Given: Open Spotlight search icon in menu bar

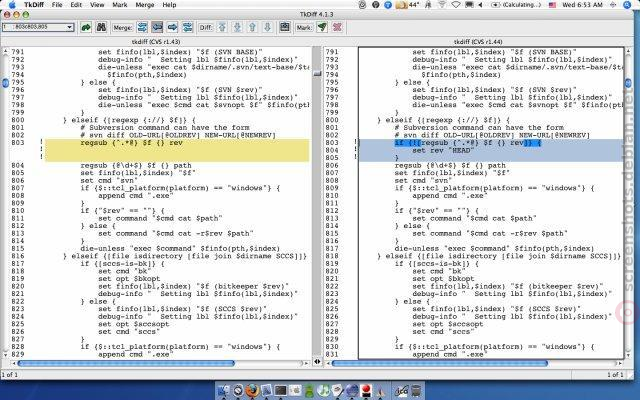Looking at the screenshot, I should (x=628, y=5).
